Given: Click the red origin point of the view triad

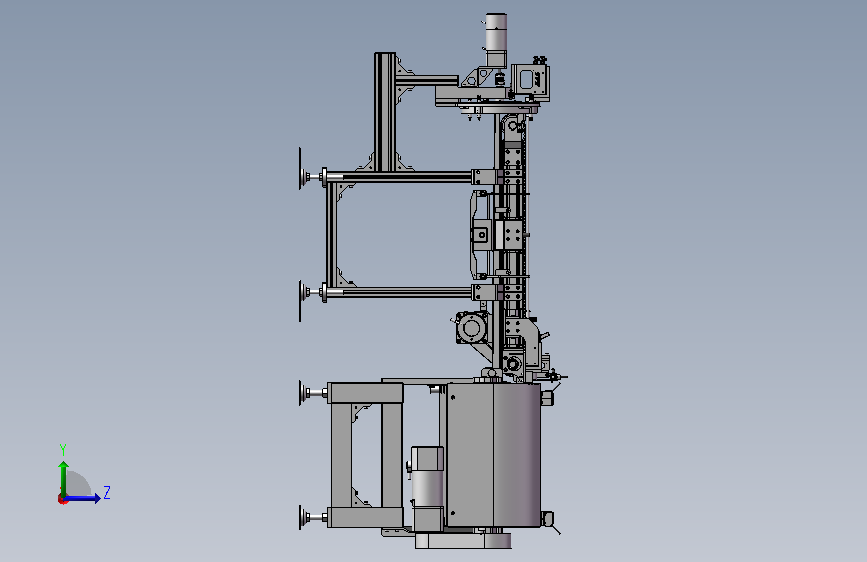Looking at the screenshot, I should (x=62, y=499).
